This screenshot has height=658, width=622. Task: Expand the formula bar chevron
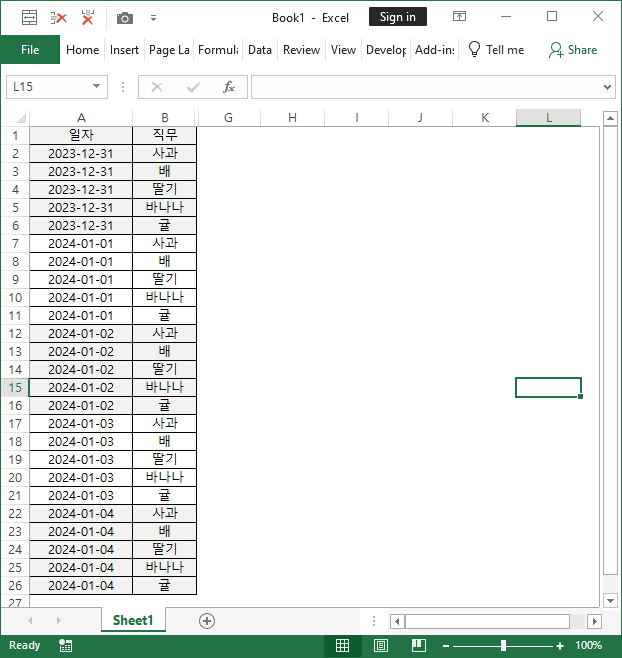[607, 87]
